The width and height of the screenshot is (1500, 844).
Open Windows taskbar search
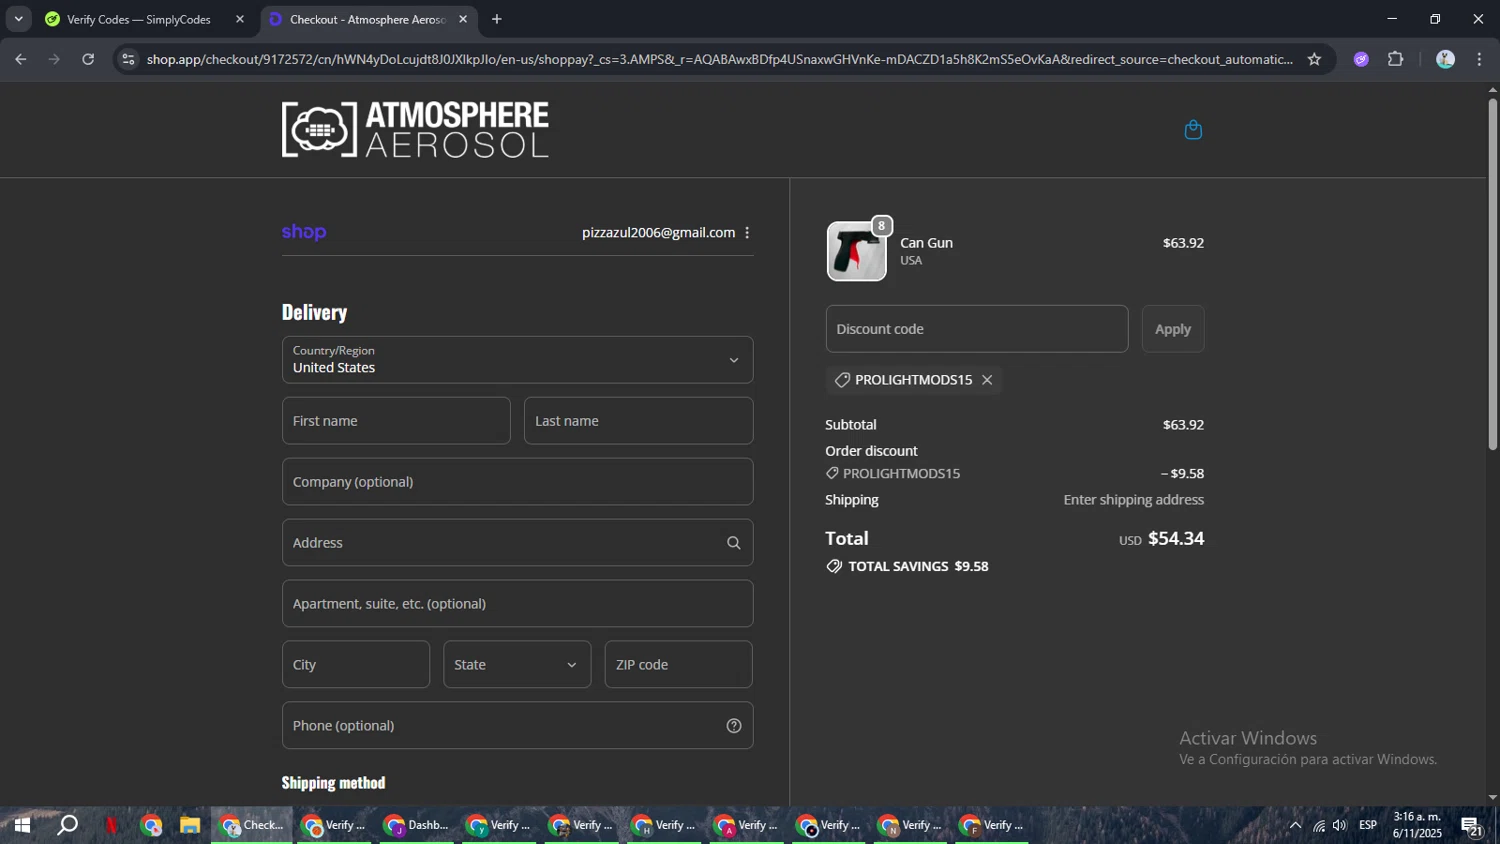pos(67,826)
